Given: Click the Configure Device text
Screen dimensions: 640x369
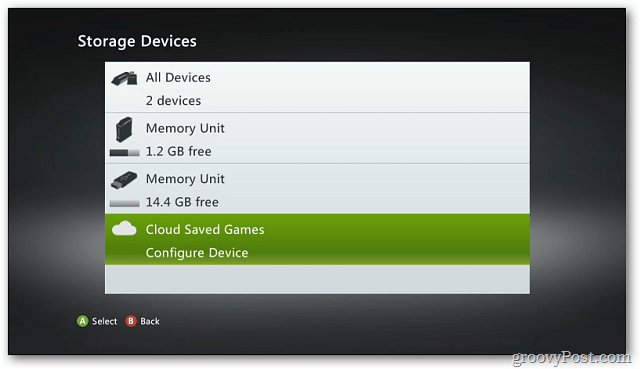Looking at the screenshot, I should click(x=197, y=253).
